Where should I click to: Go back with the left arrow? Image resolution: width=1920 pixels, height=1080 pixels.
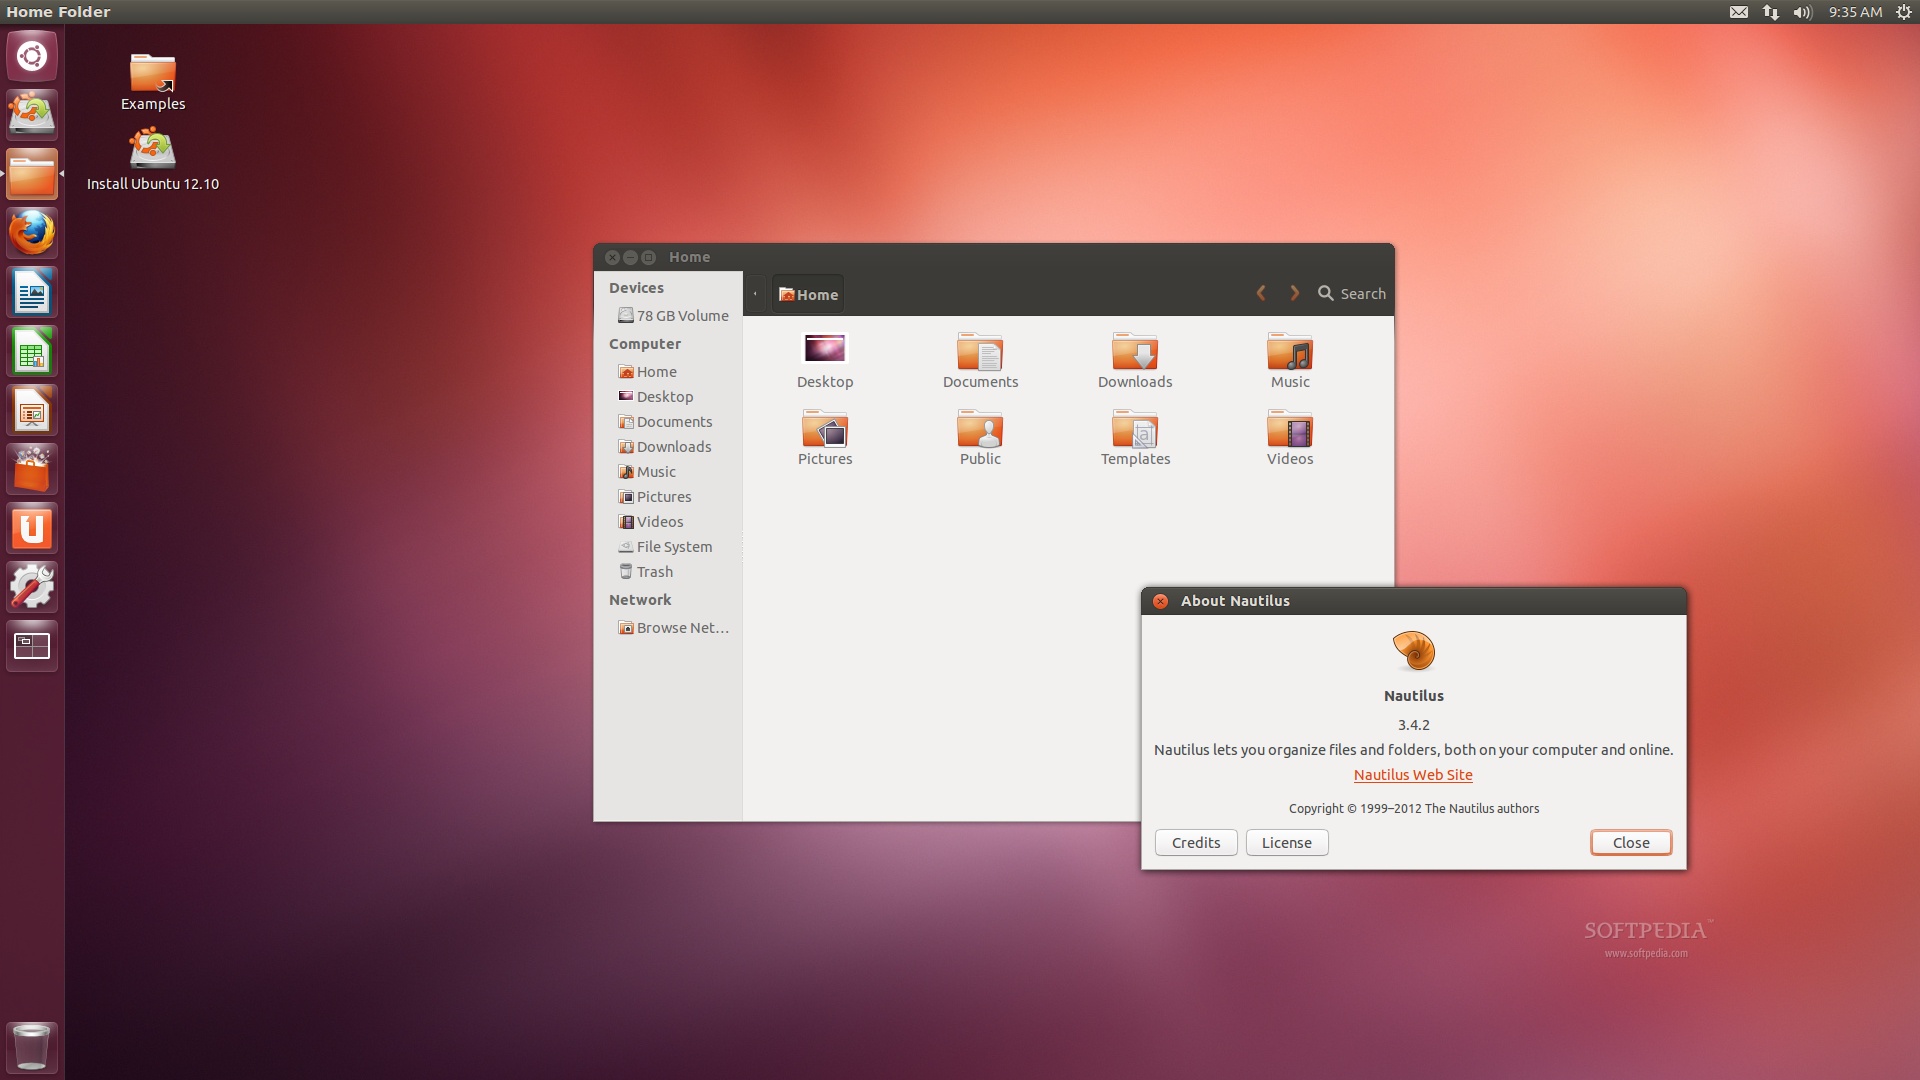1261,293
